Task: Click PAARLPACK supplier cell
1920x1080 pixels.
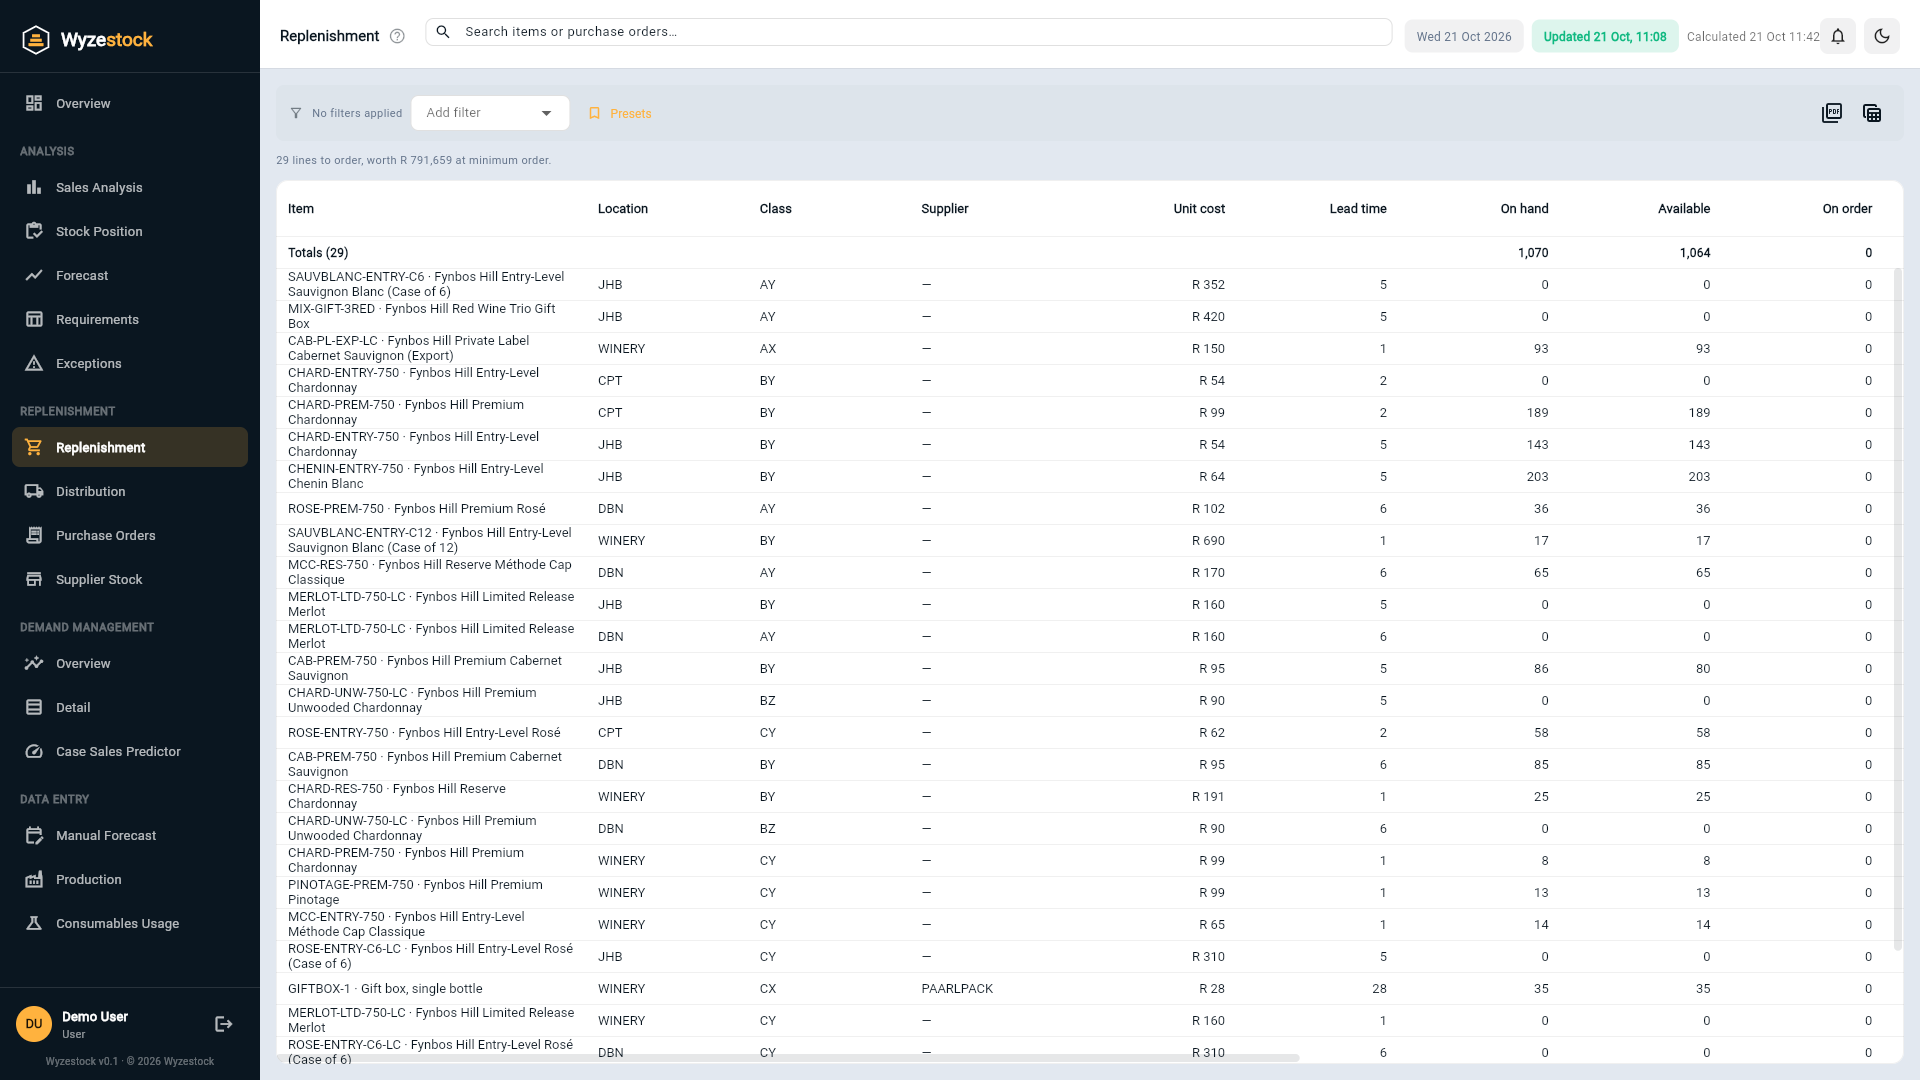Action: point(957,989)
